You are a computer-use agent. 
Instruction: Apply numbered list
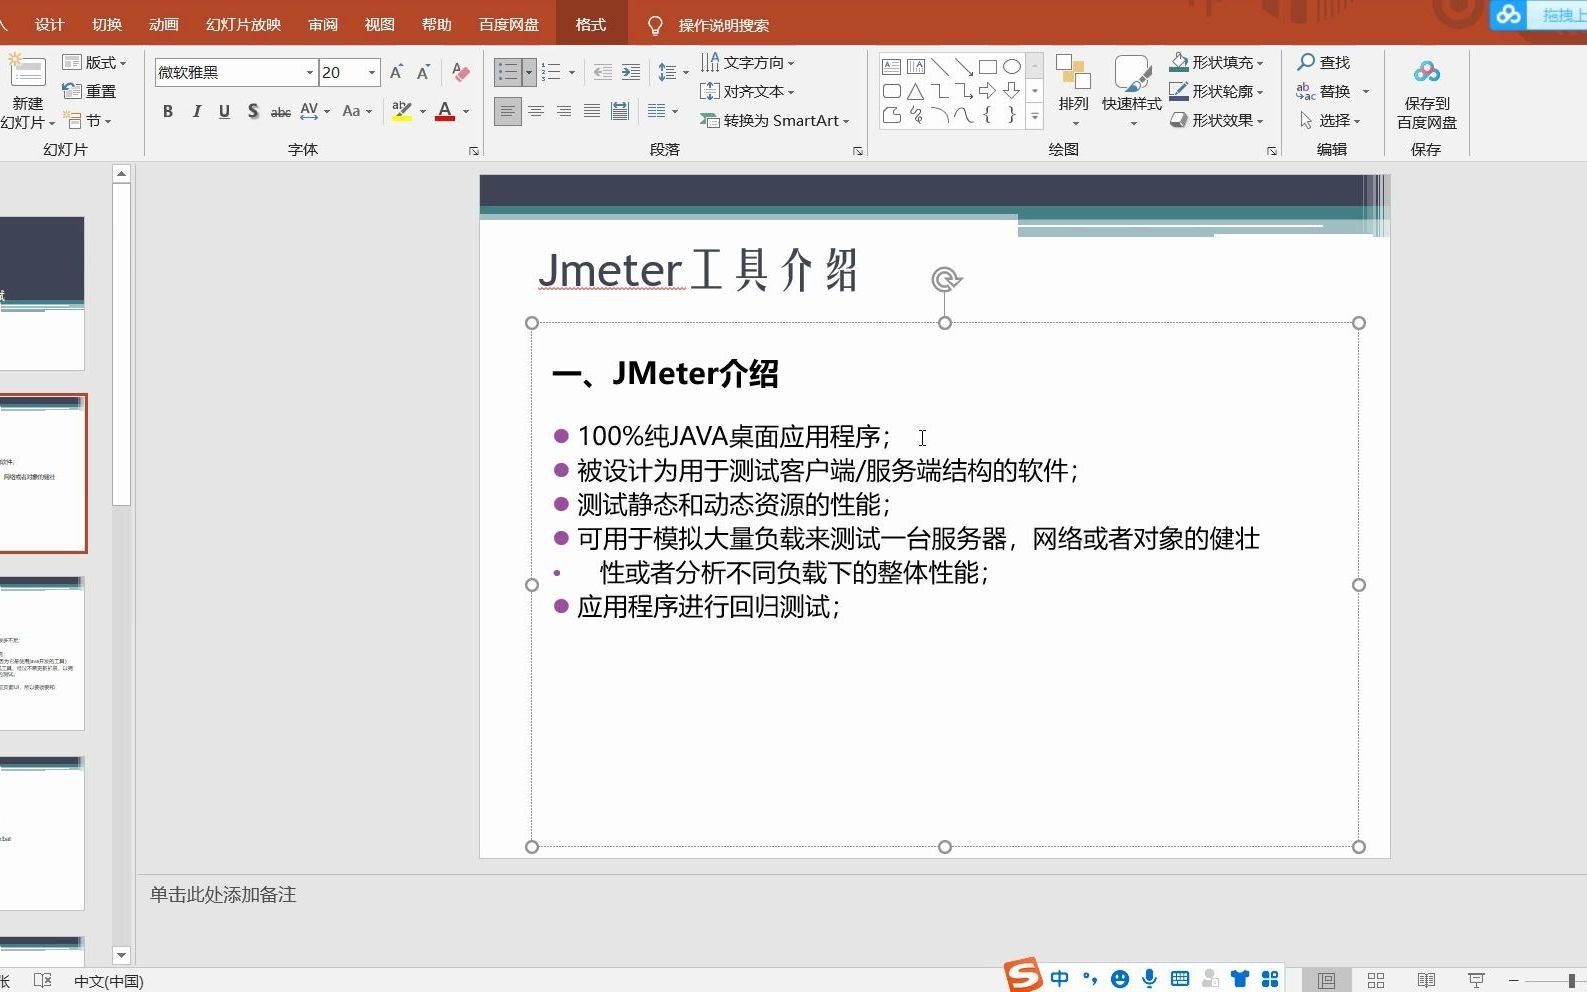(x=551, y=72)
